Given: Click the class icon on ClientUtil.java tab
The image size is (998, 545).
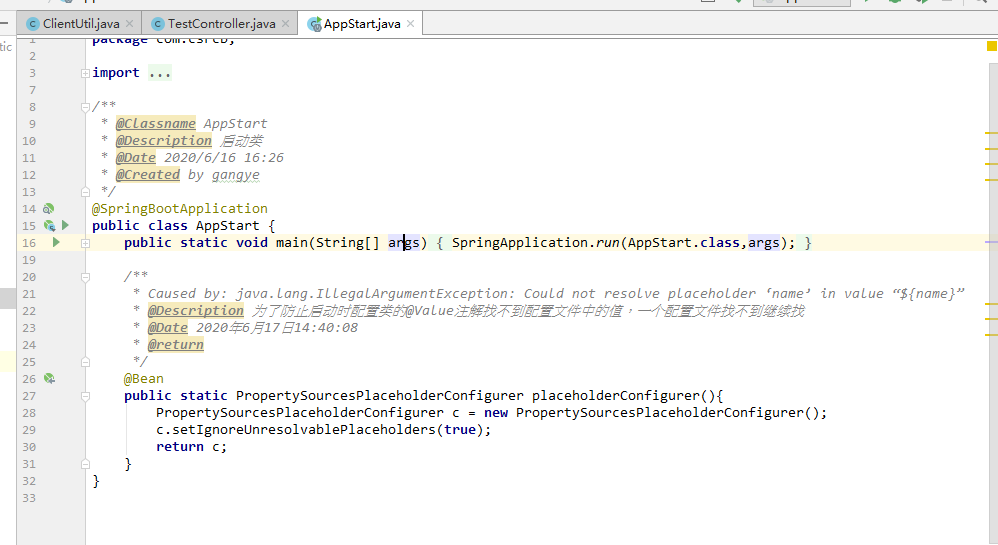Looking at the screenshot, I should tap(33, 24).
